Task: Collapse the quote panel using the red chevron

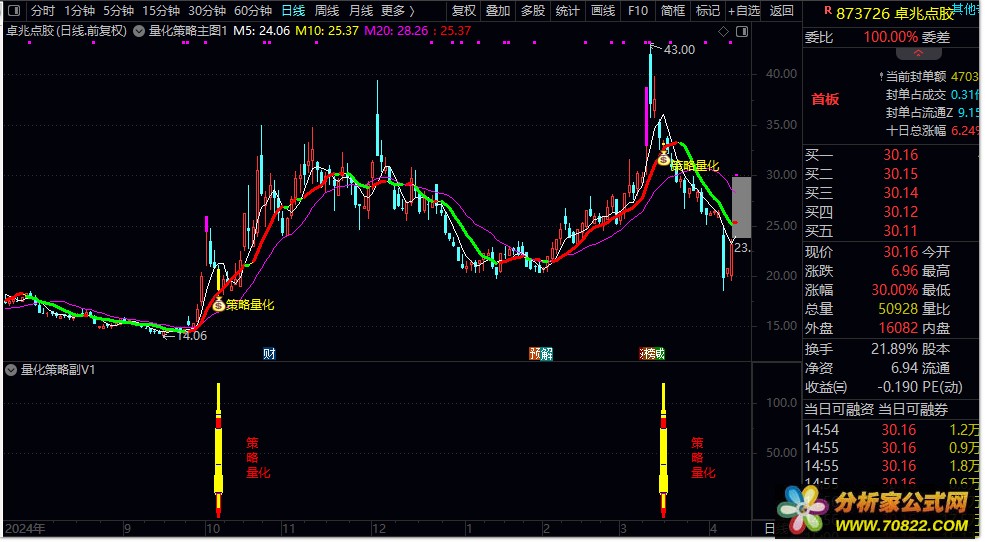Action: tap(920, 53)
